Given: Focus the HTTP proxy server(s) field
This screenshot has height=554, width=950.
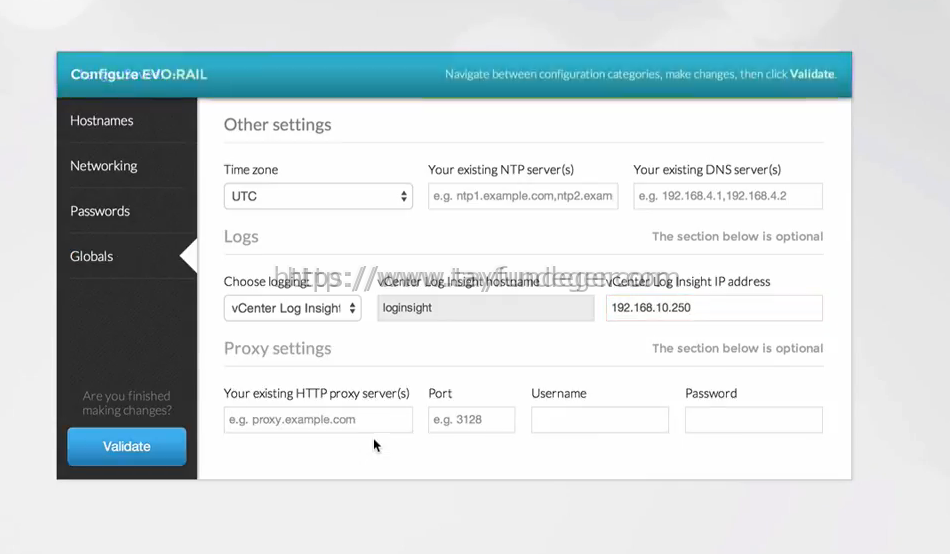Looking at the screenshot, I should [x=318, y=419].
